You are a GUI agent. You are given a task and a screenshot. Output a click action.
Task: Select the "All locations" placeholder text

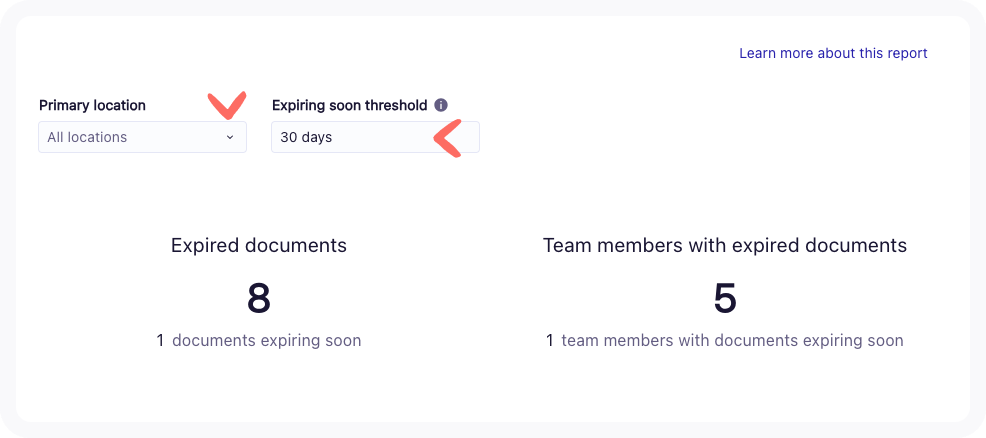click(x=87, y=137)
